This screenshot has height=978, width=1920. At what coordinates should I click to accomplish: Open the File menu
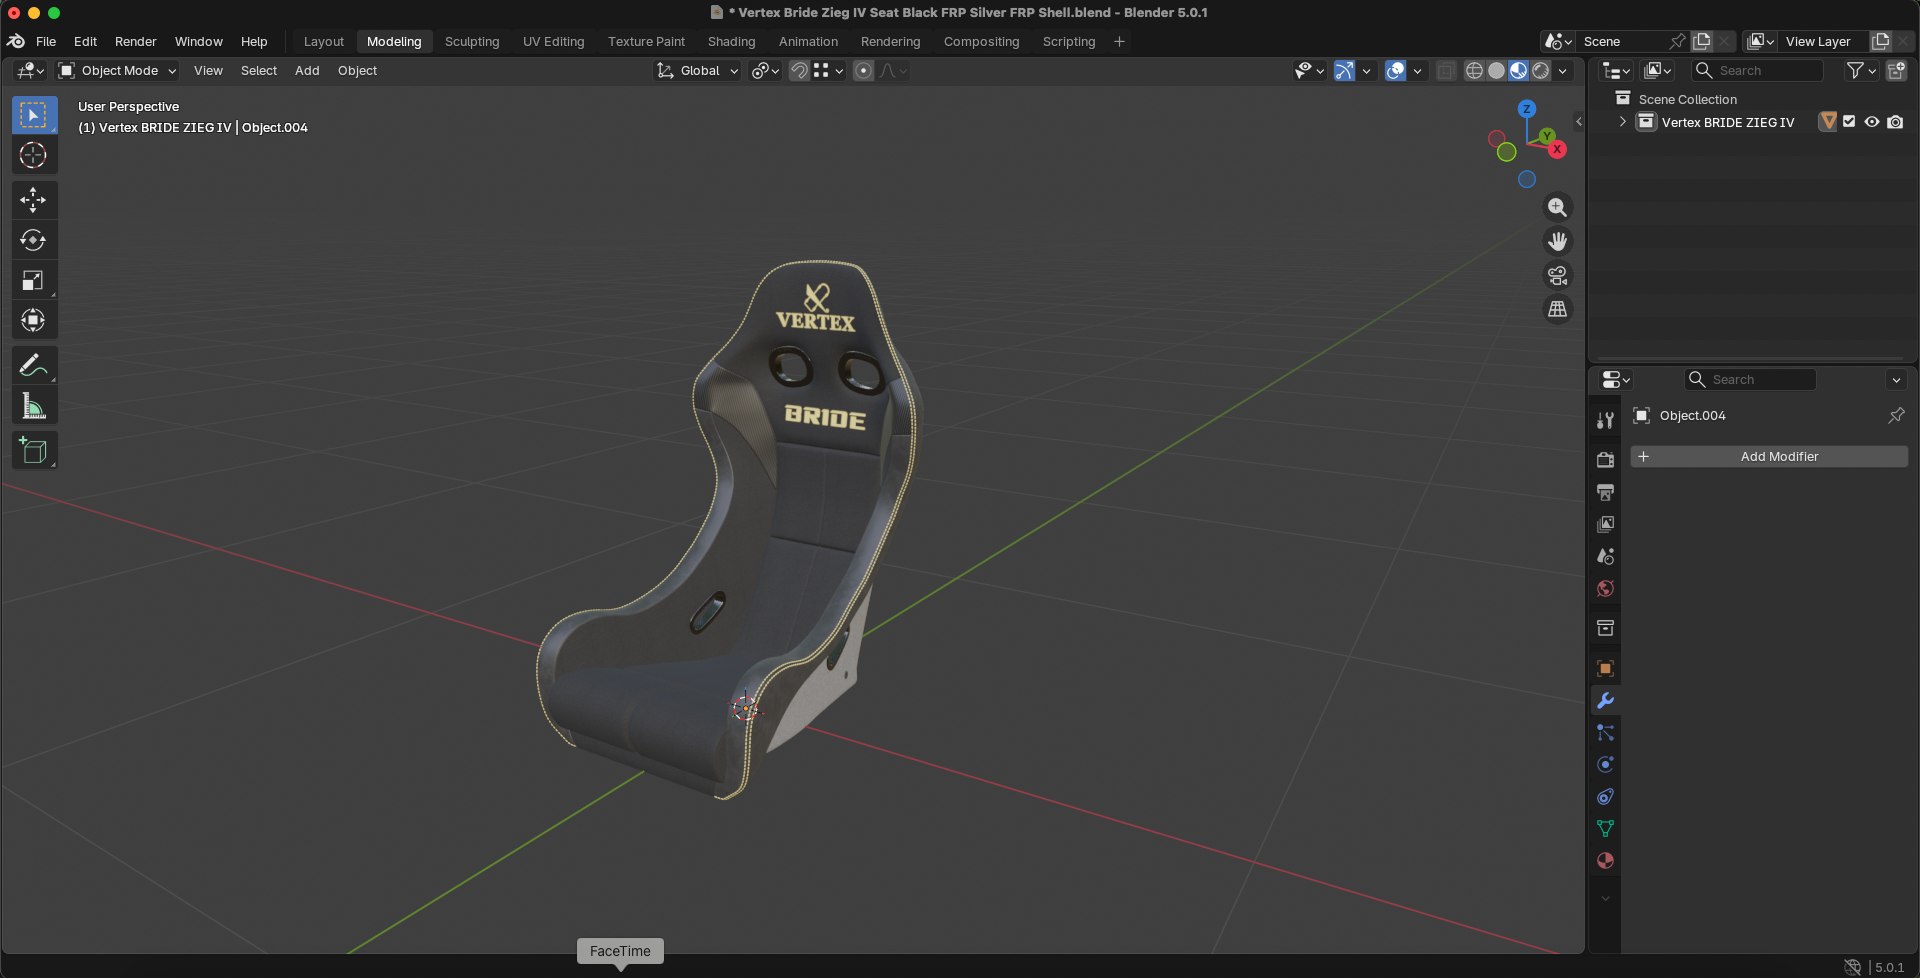point(46,41)
